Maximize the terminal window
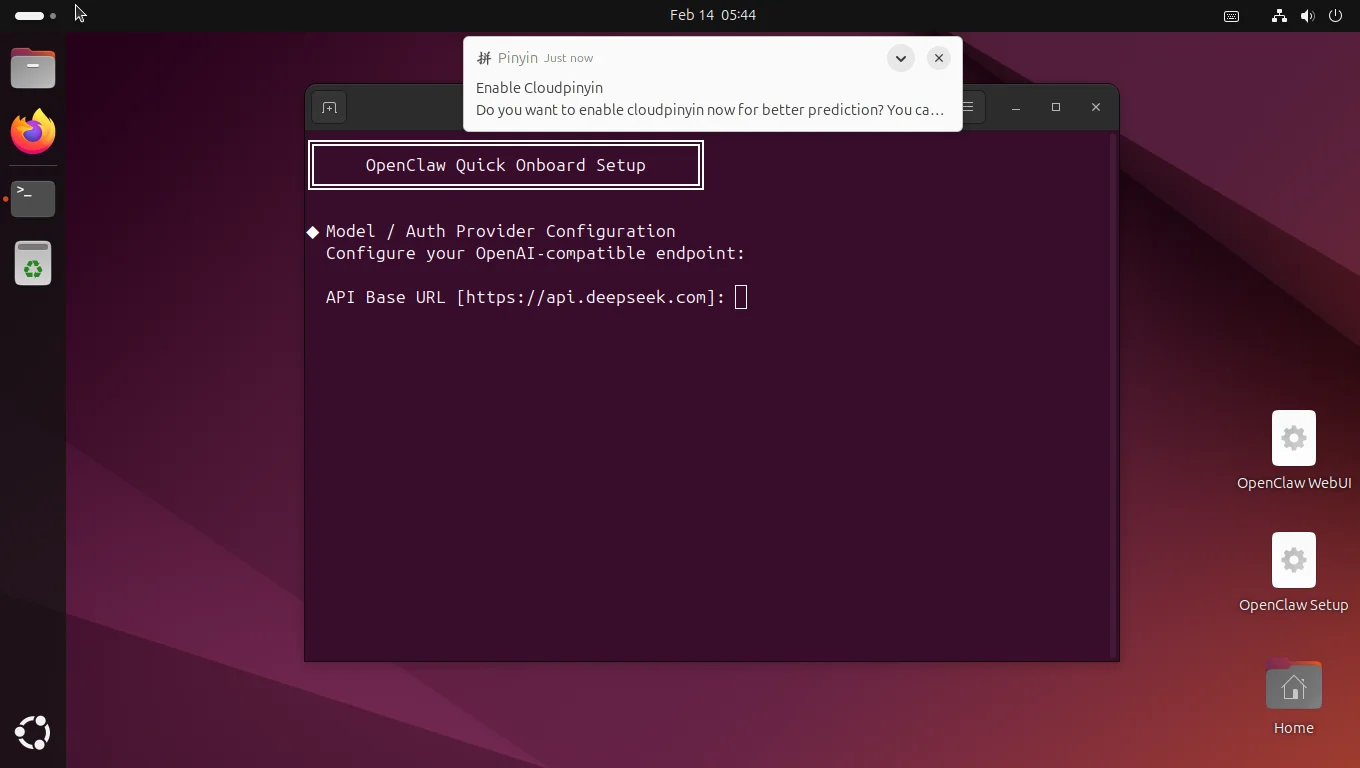Image resolution: width=1360 pixels, height=768 pixels. [x=1055, y=107]
